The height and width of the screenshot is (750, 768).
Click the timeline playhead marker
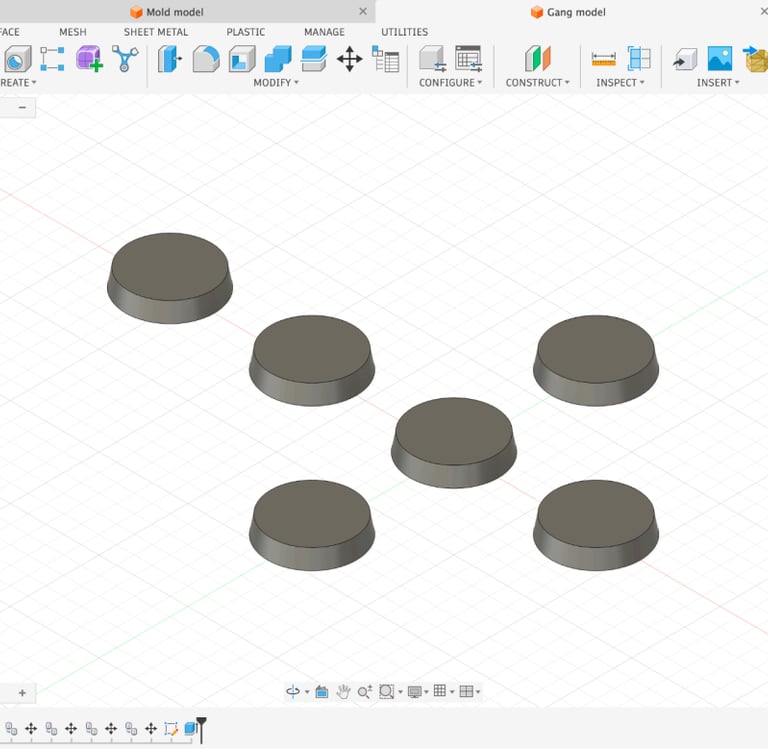coord(201,730)
